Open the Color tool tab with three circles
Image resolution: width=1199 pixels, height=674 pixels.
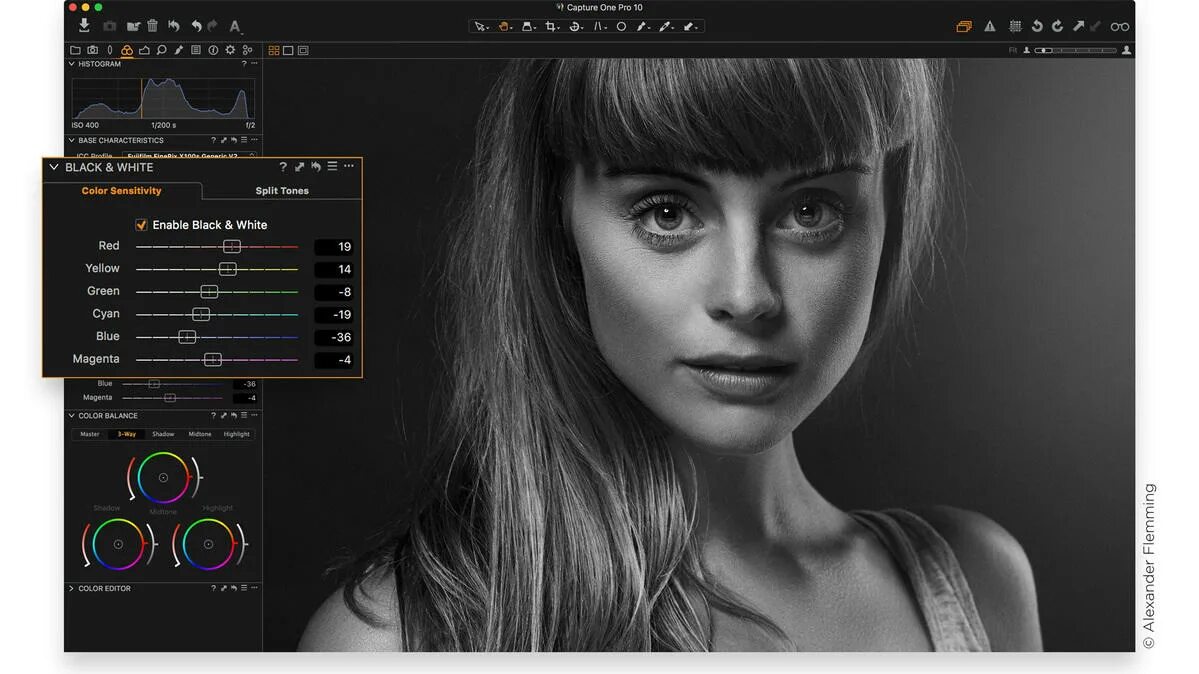click(x=127, y=50)
